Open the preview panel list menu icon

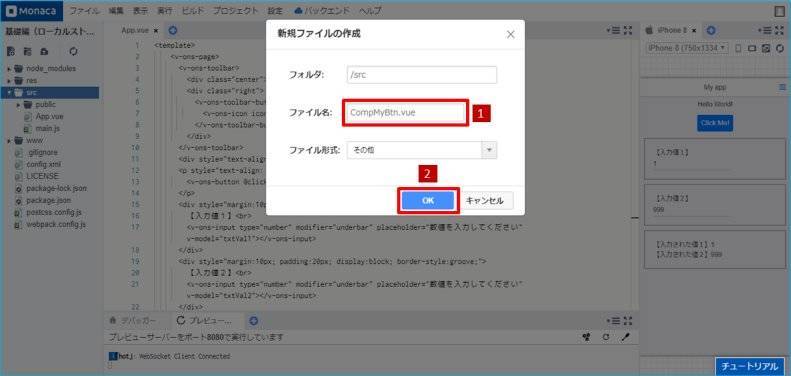coord(765,30)
